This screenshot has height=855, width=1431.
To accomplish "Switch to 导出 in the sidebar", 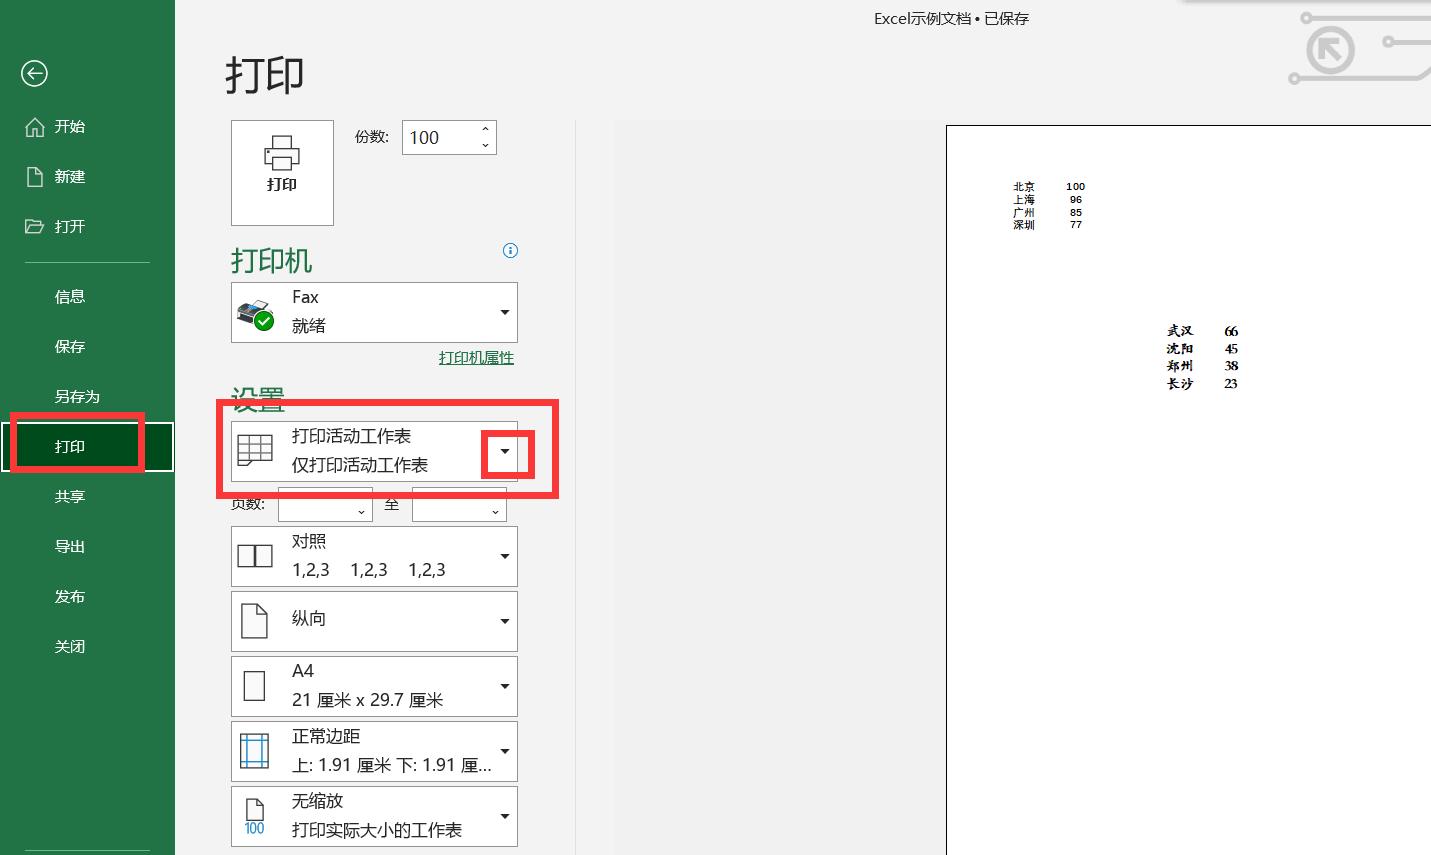I will (x=70, y=546).
